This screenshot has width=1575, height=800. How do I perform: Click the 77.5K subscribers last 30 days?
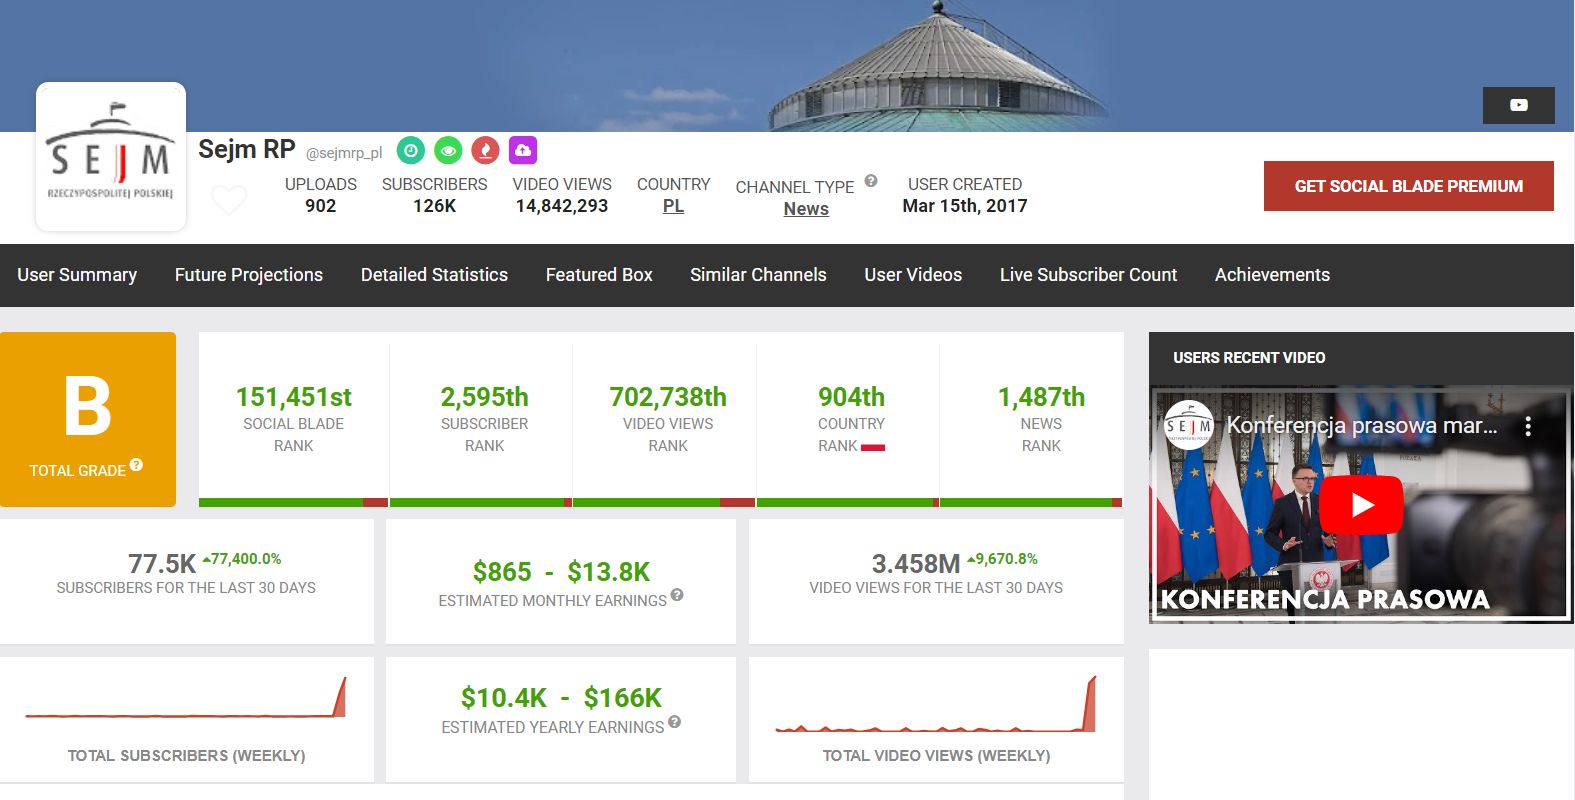click(162, 564)
